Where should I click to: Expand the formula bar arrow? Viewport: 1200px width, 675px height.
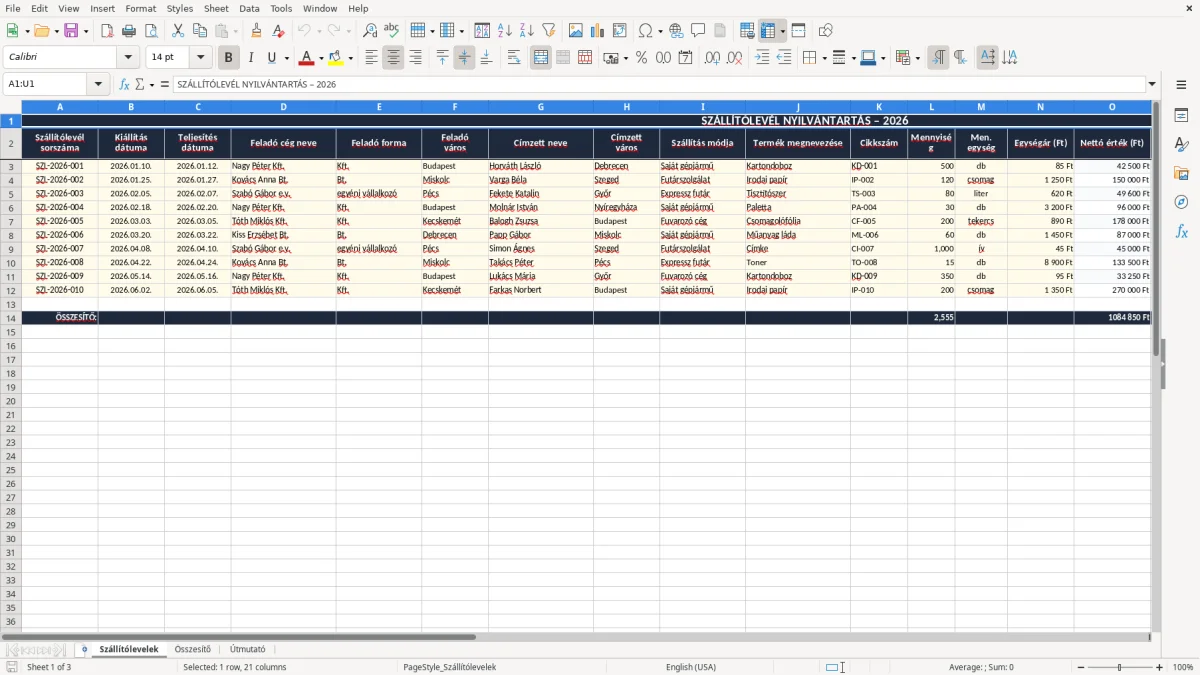1152,85
